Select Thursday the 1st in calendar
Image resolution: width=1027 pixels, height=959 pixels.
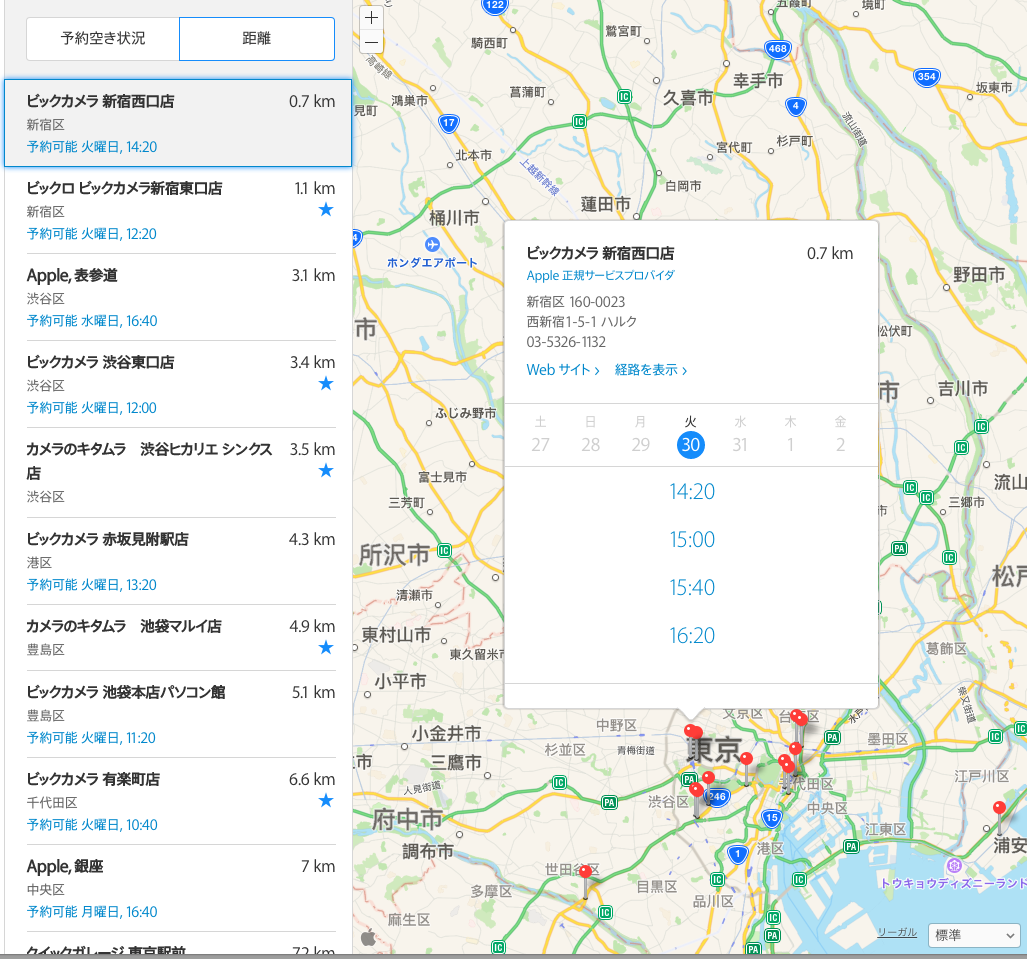tap(791, 445)
